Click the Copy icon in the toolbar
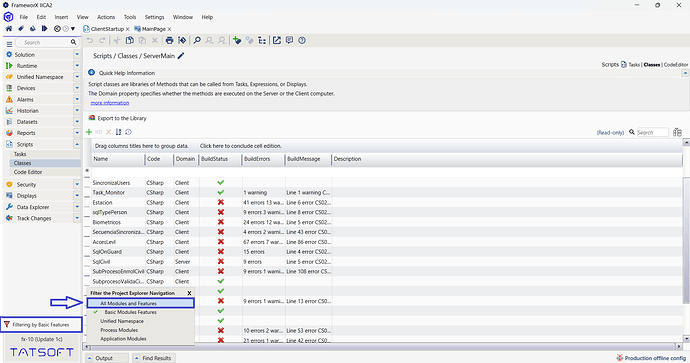This screenshot has width=690, height=363. [130, 40]
